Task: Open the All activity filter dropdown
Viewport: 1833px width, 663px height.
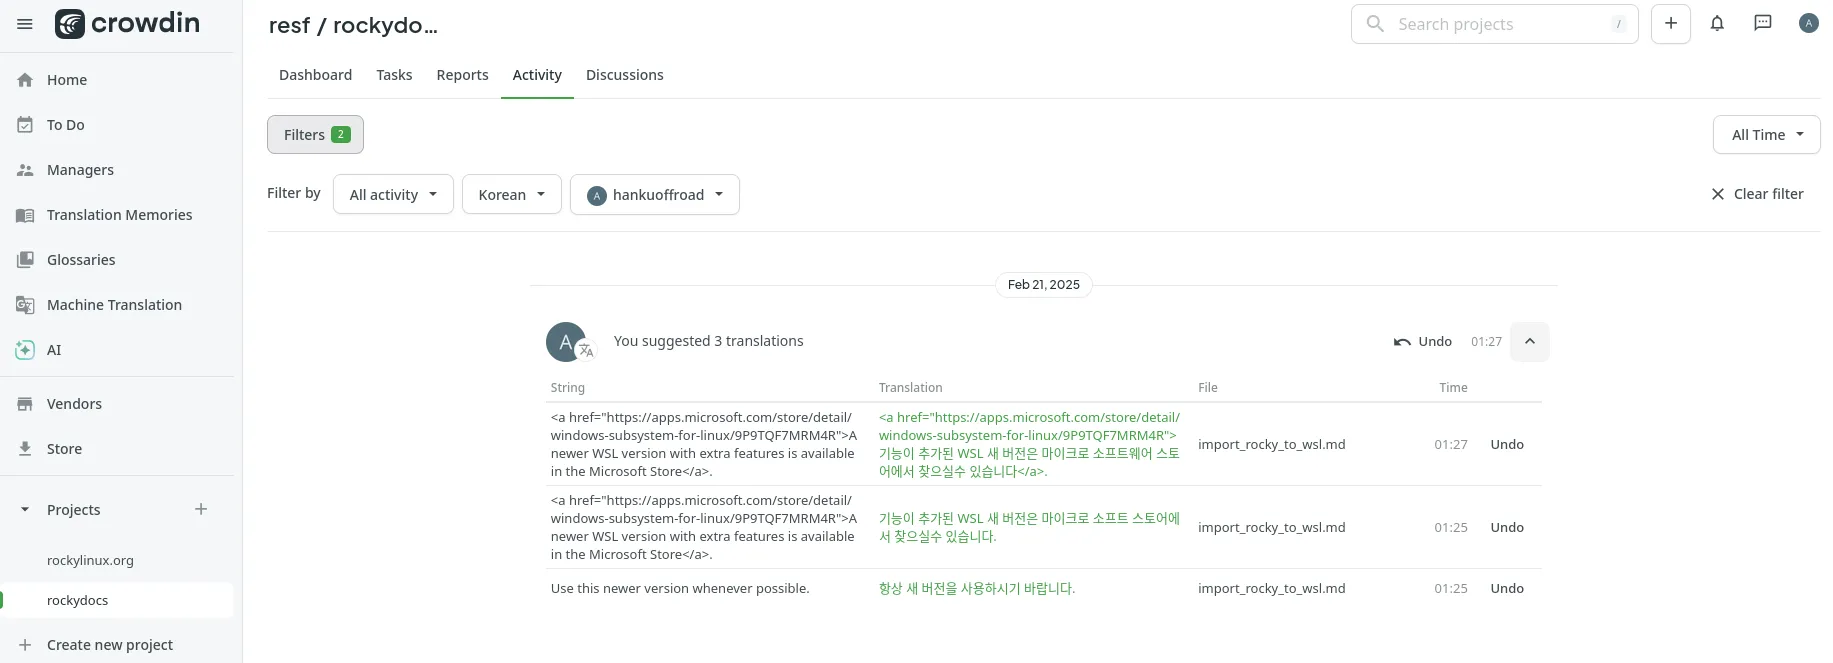Action: click(393, 195)
